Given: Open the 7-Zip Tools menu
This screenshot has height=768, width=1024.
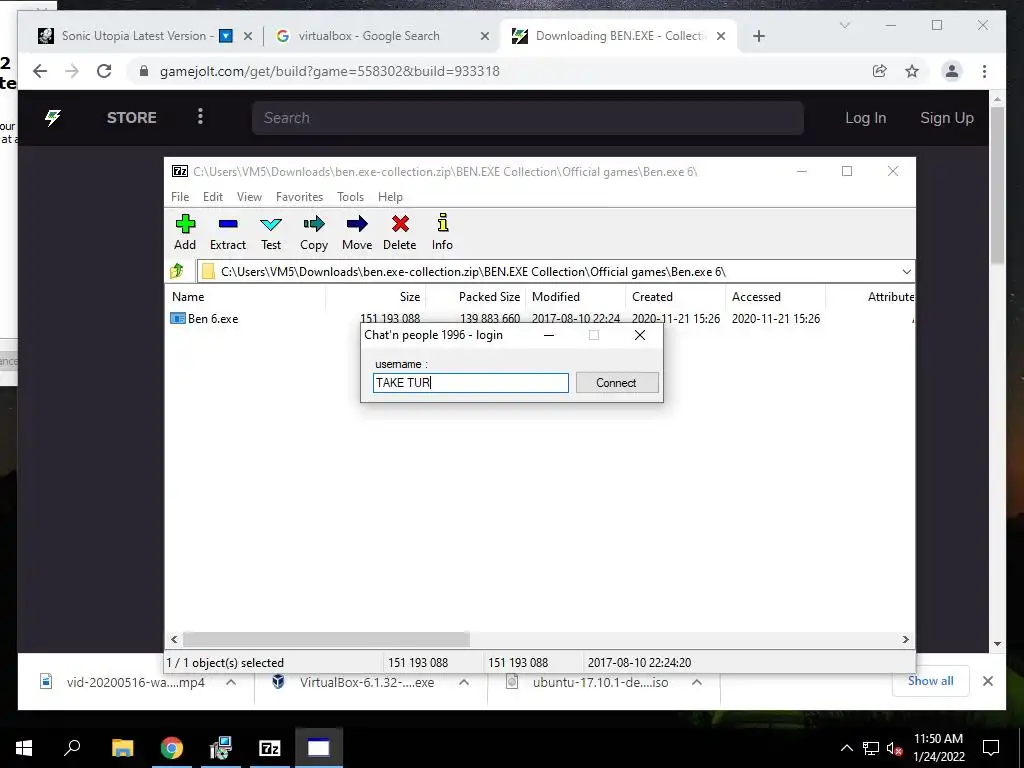Looking at the screenshot, I should pos(350,197).
